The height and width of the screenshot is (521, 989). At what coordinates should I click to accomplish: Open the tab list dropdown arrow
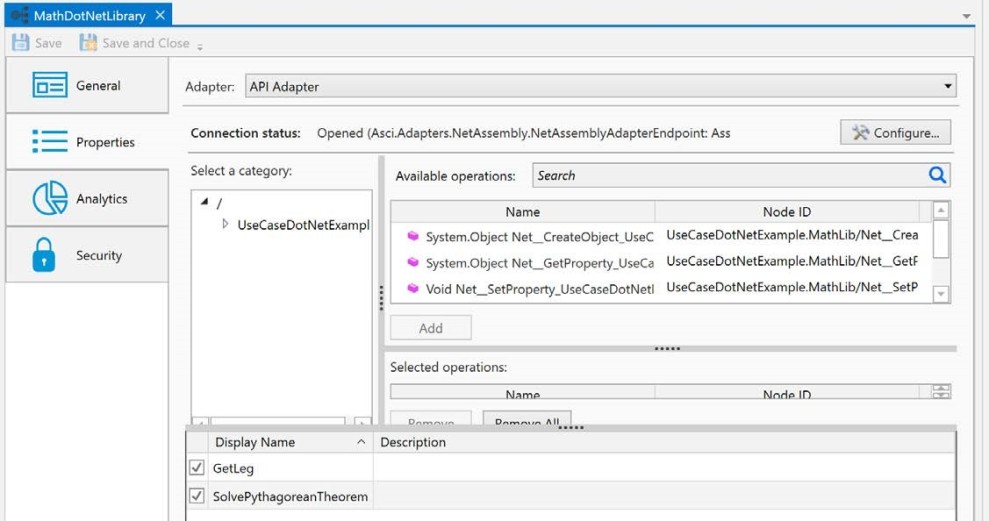click(966, 17)
